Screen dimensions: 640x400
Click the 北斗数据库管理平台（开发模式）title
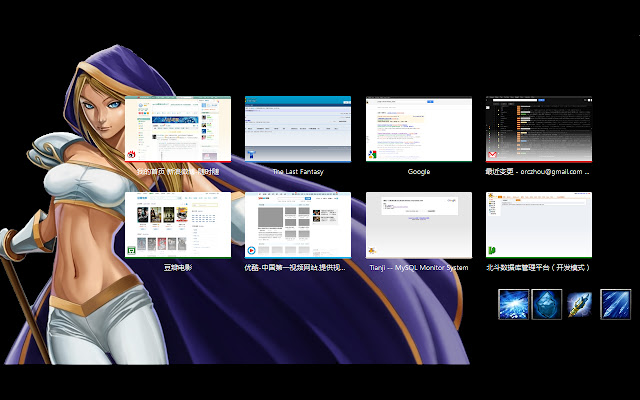[x=538, y=268]
